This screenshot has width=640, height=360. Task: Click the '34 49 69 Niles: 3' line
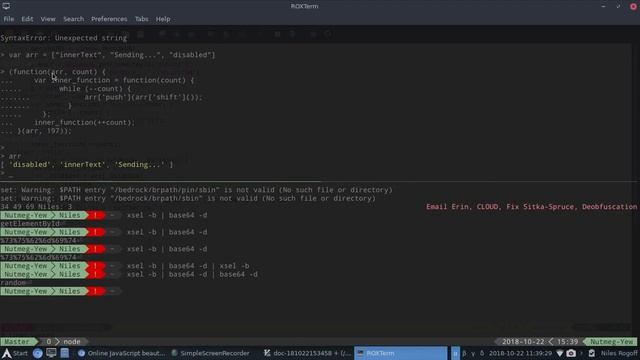click(x=36, y=207)
